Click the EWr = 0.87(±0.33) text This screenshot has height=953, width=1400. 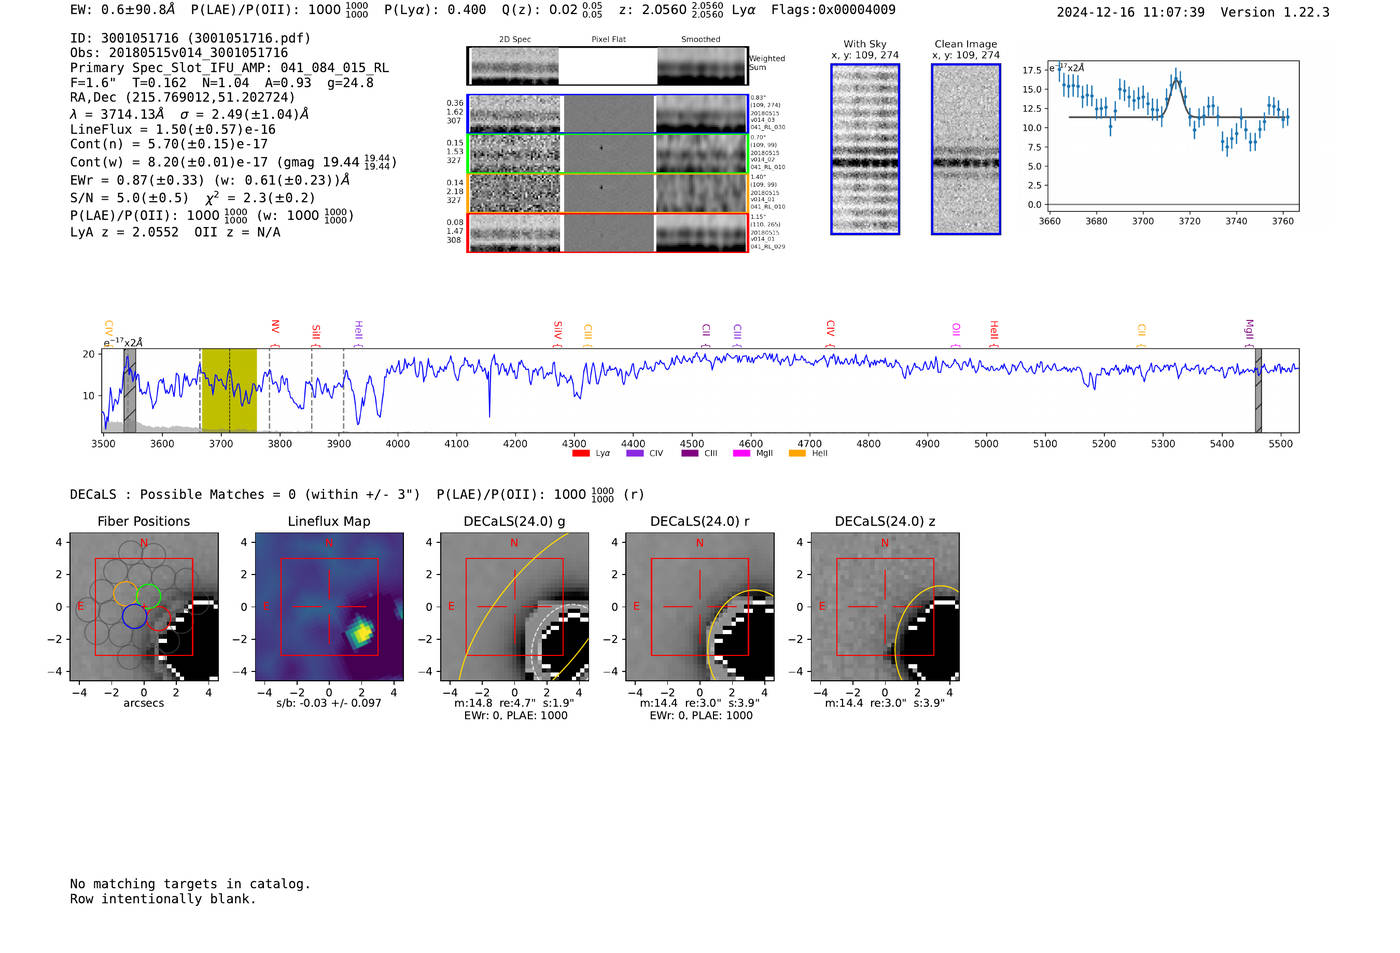137,180
